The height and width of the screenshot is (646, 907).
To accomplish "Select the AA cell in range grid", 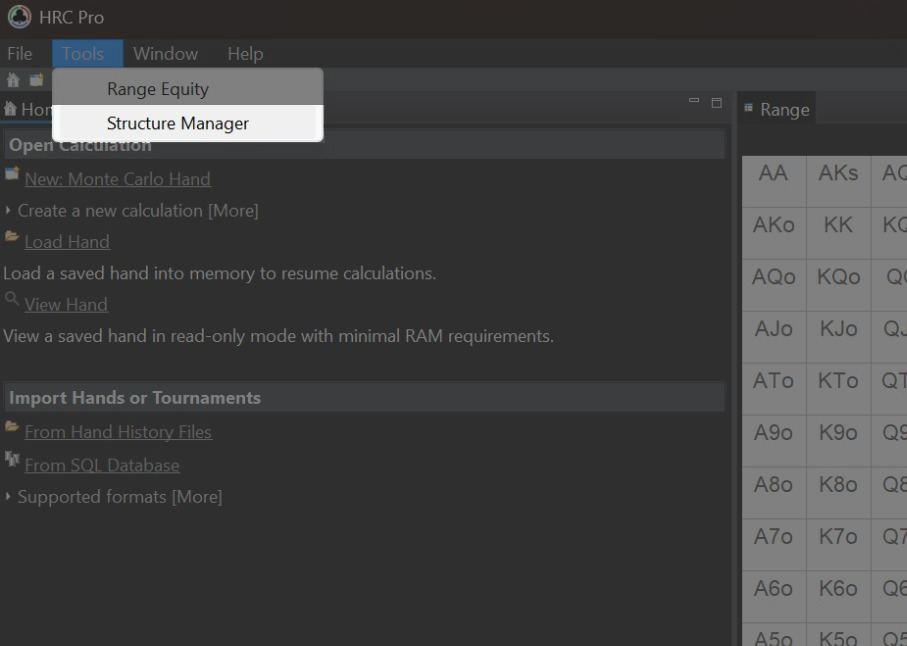I will click(773, 174).
